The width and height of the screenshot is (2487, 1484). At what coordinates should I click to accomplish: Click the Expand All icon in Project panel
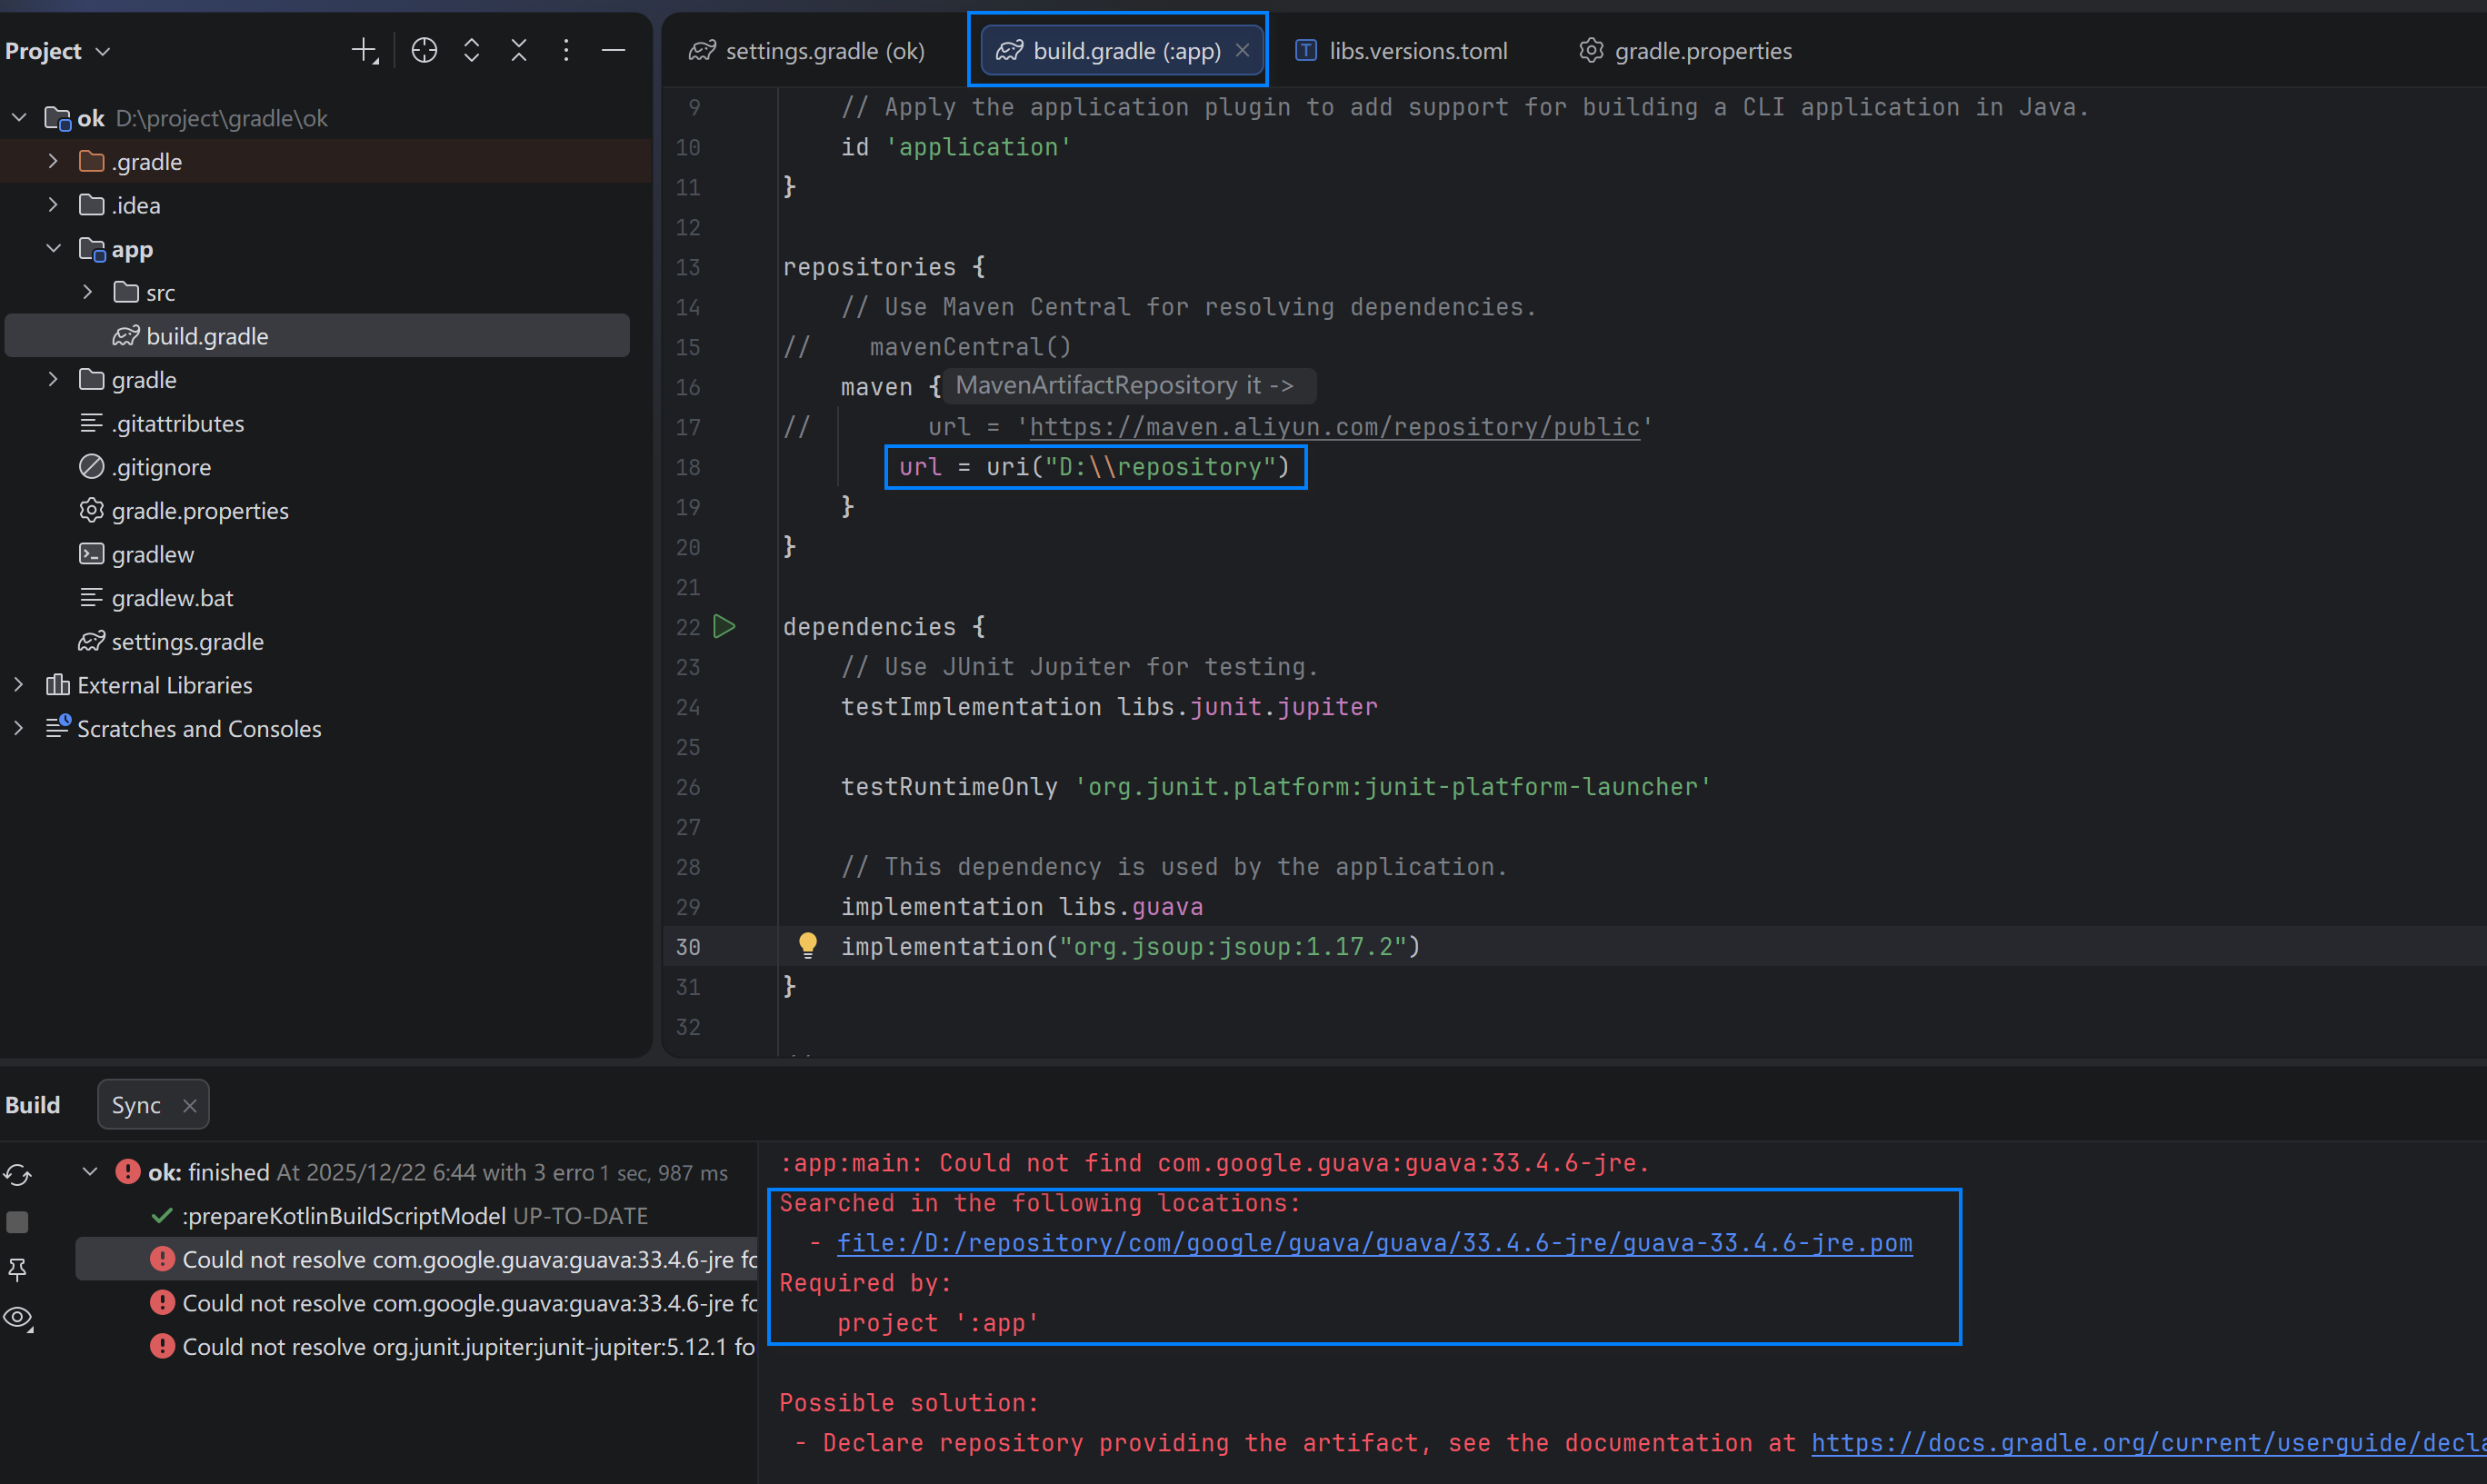472,50
